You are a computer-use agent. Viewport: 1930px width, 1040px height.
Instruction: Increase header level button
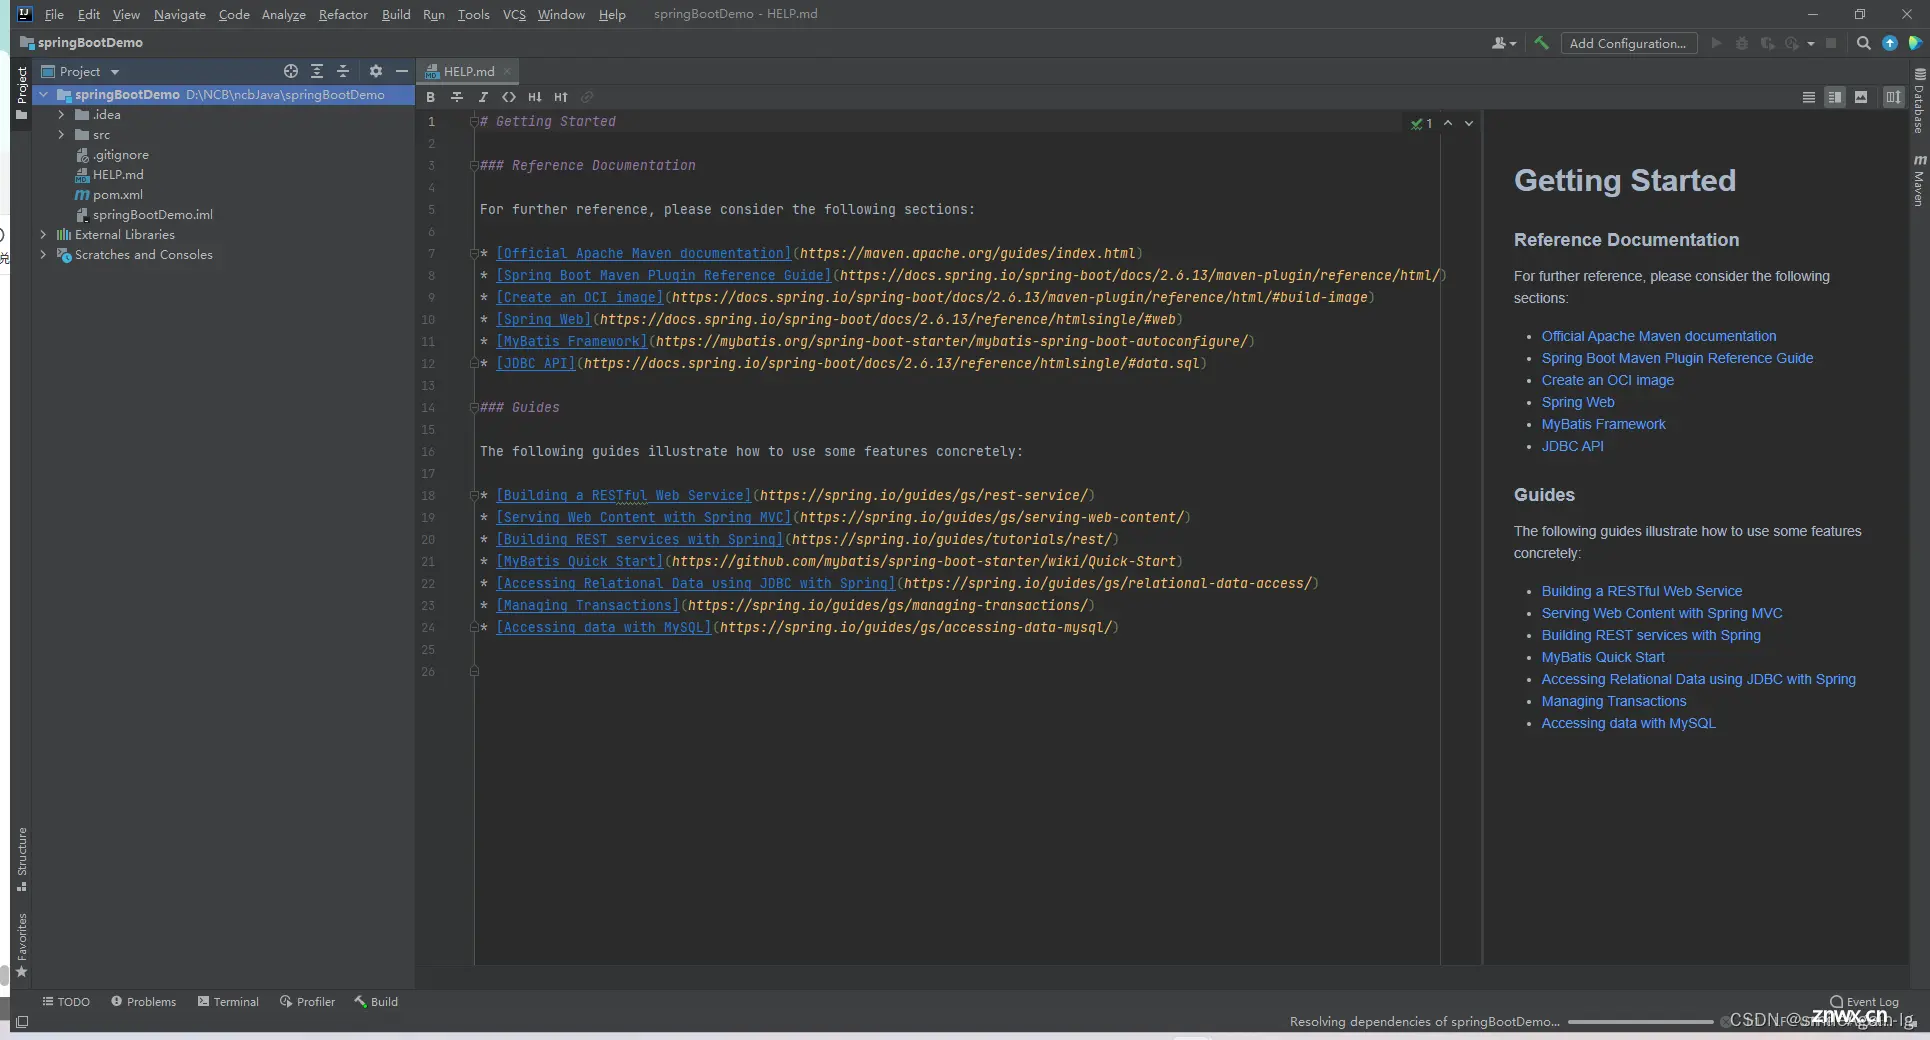click(561, 97)
